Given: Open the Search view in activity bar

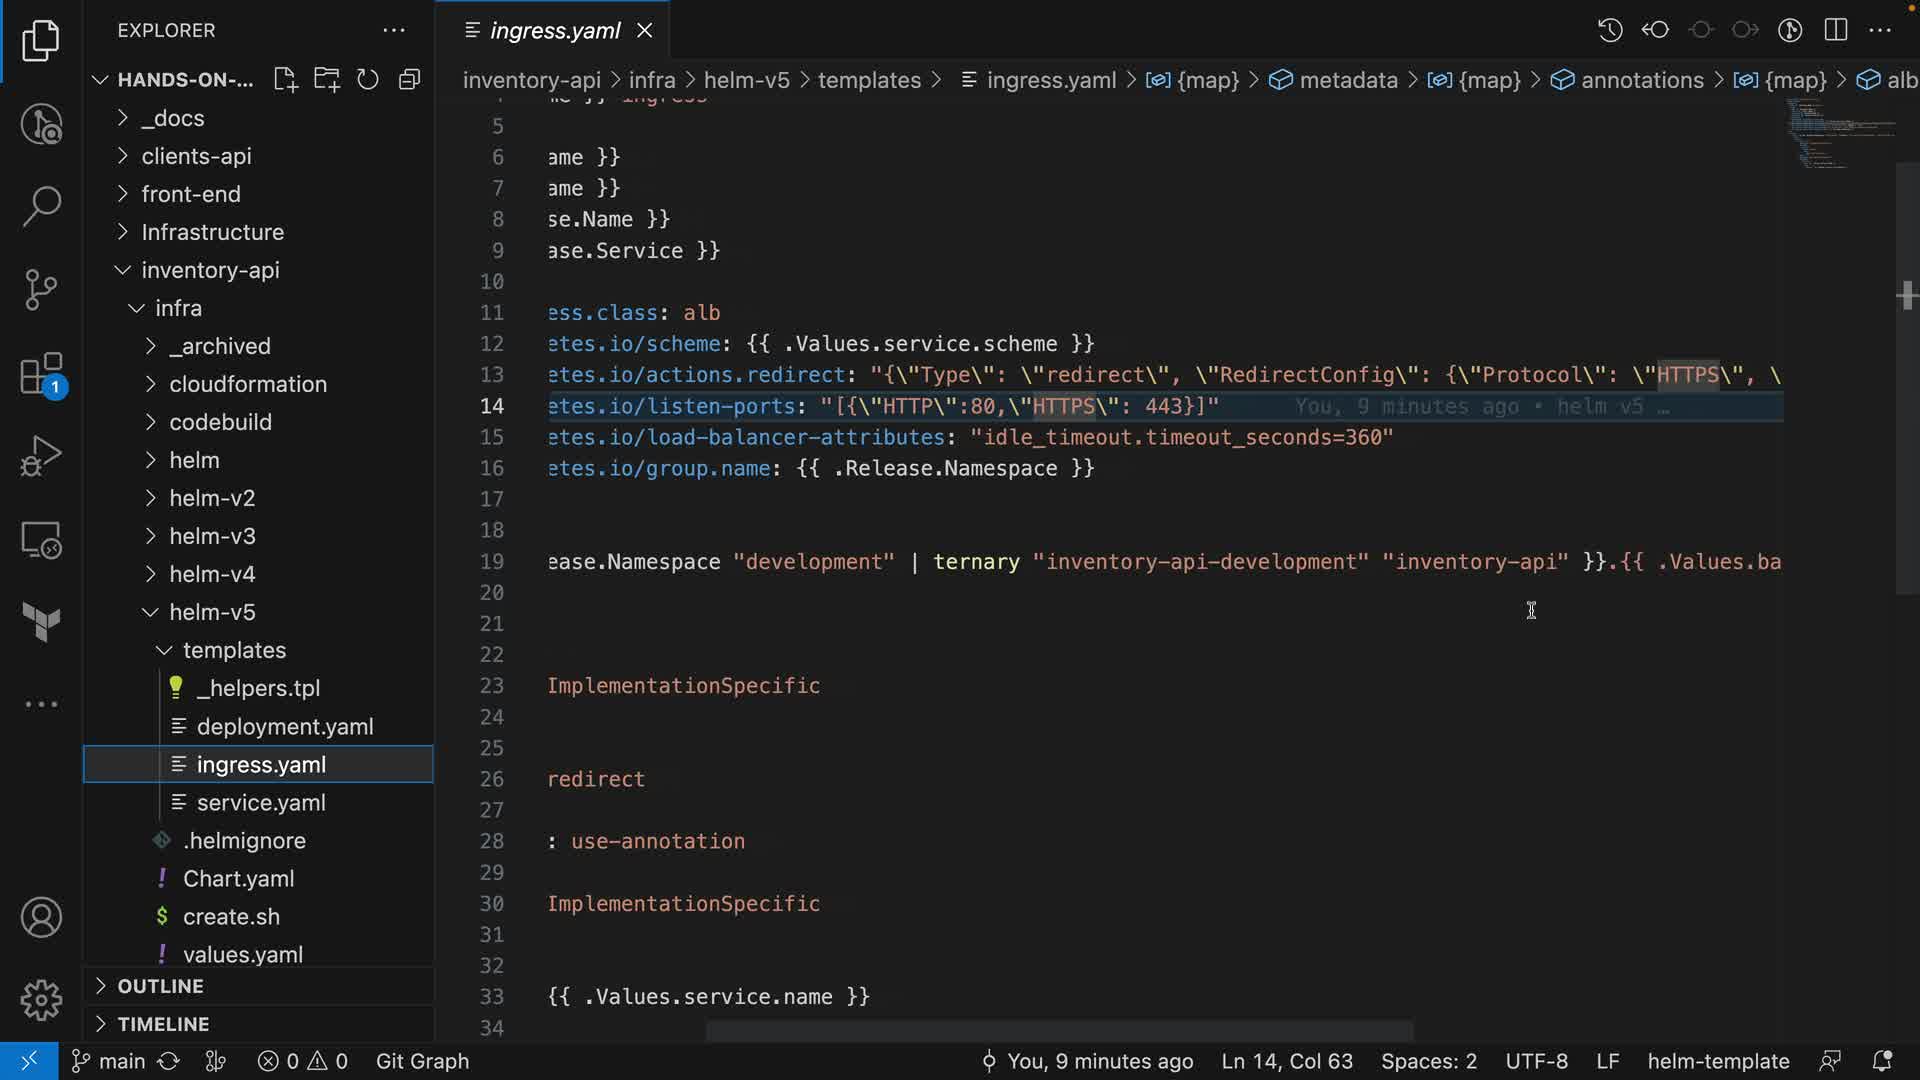Looking at the screenshot, I should point(41,206).
